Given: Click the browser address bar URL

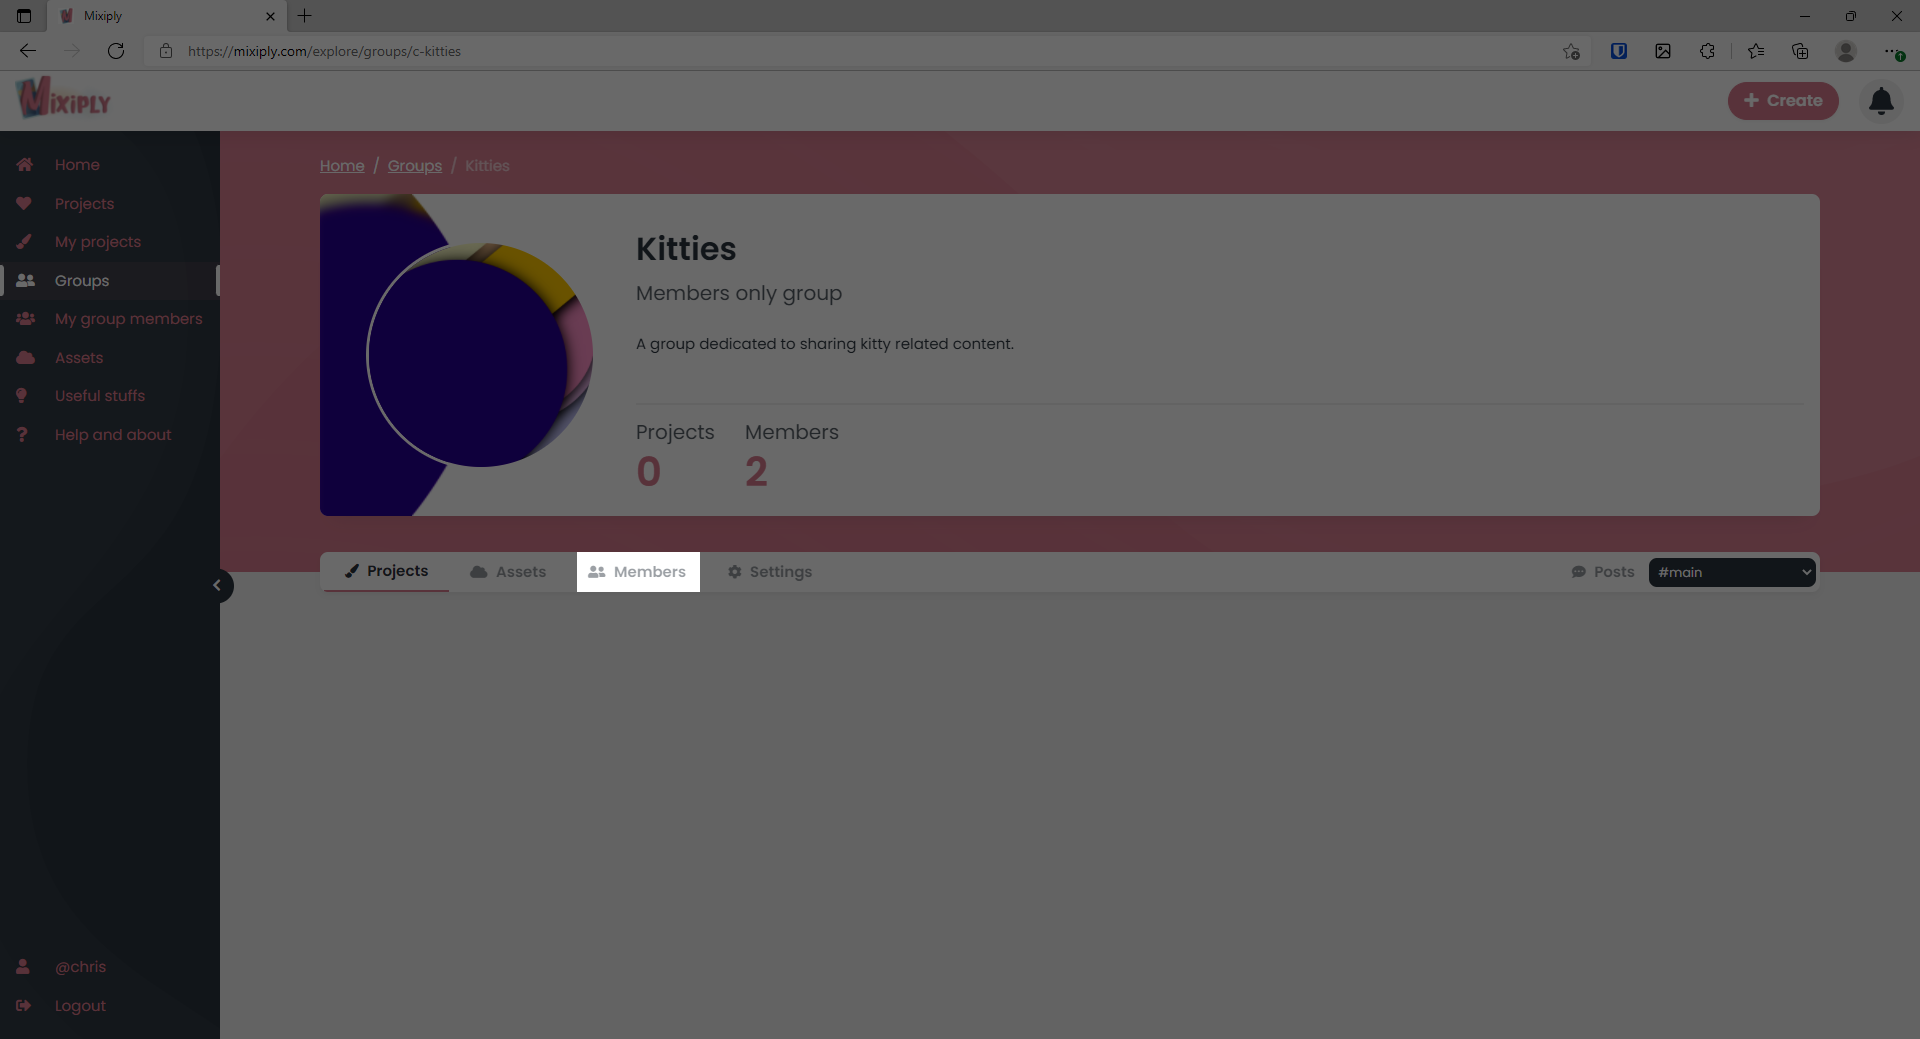Looking at the screenshot, I should click(x=324, y=51).
